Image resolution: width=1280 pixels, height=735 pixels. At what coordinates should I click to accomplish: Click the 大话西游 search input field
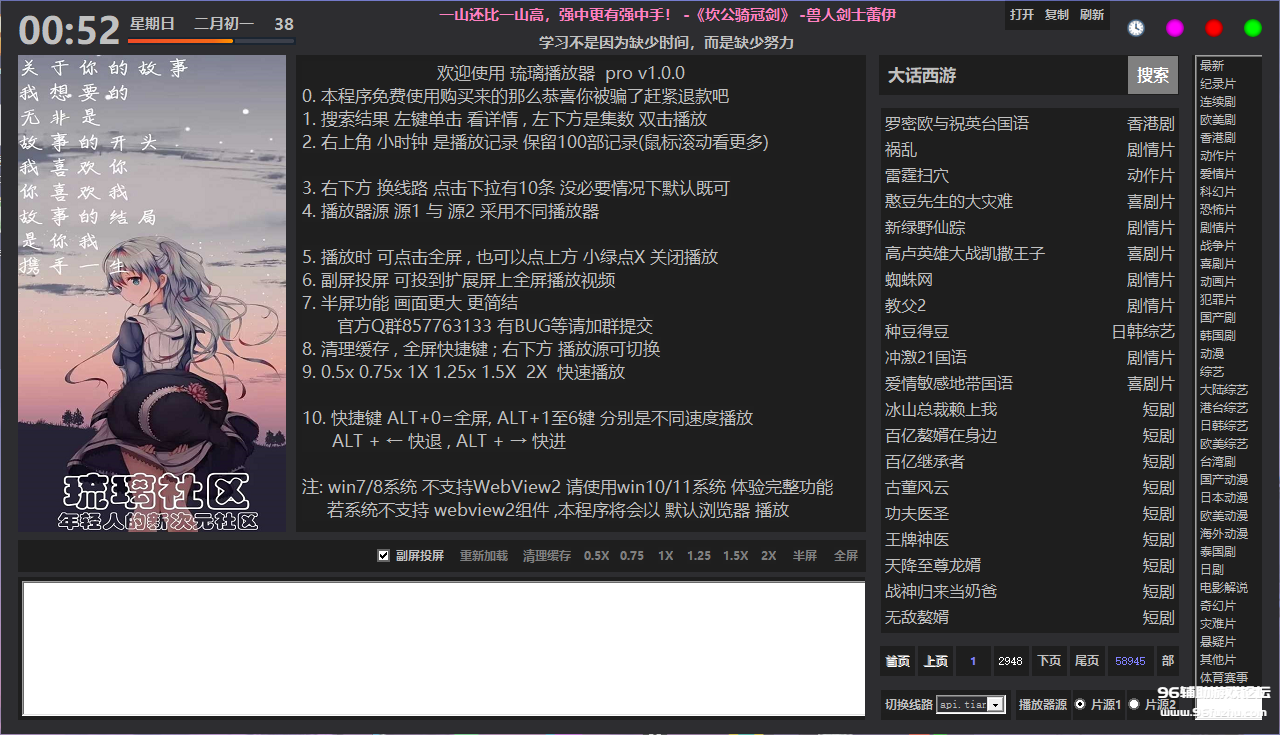(1003, 75)
